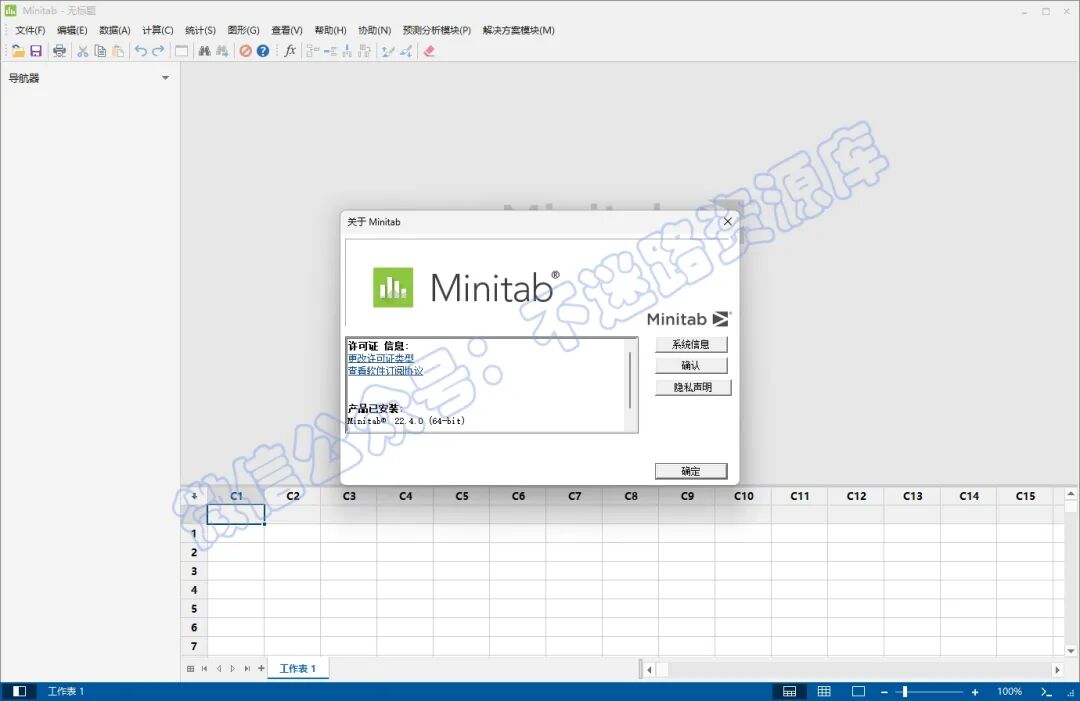The height and width of the screenshot is (701, 1080).
Task: Click the pink eraser clear icon
Action: tap(429, 51)
